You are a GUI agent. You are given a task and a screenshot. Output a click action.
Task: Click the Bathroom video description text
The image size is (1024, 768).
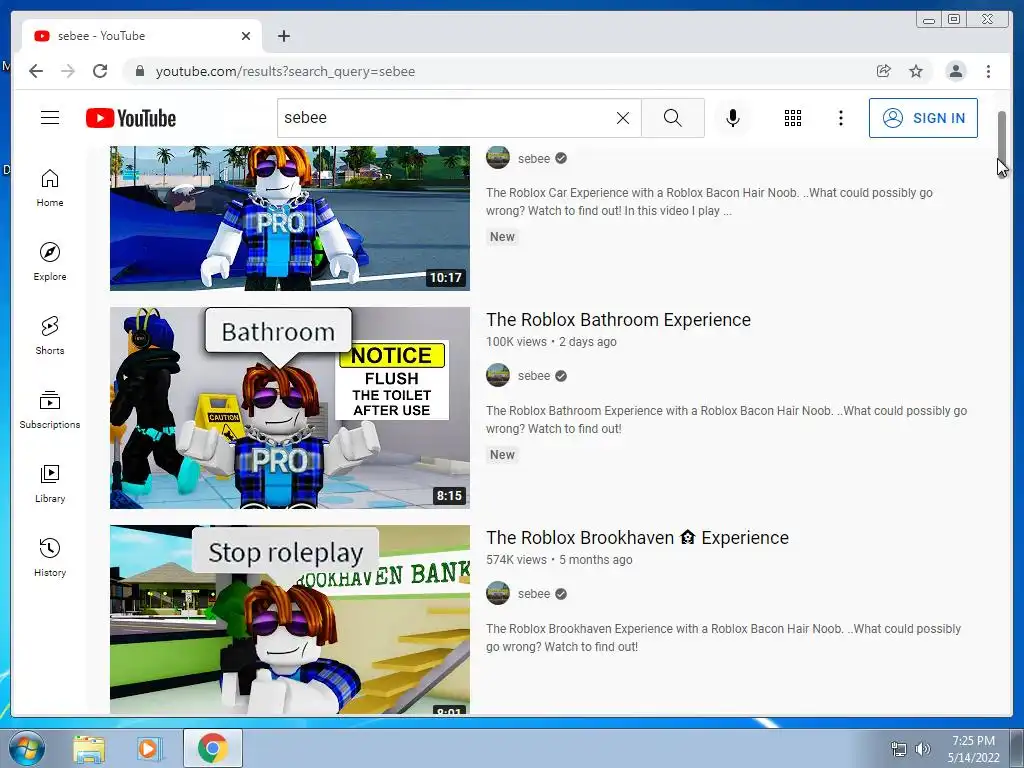coord(726,420)
